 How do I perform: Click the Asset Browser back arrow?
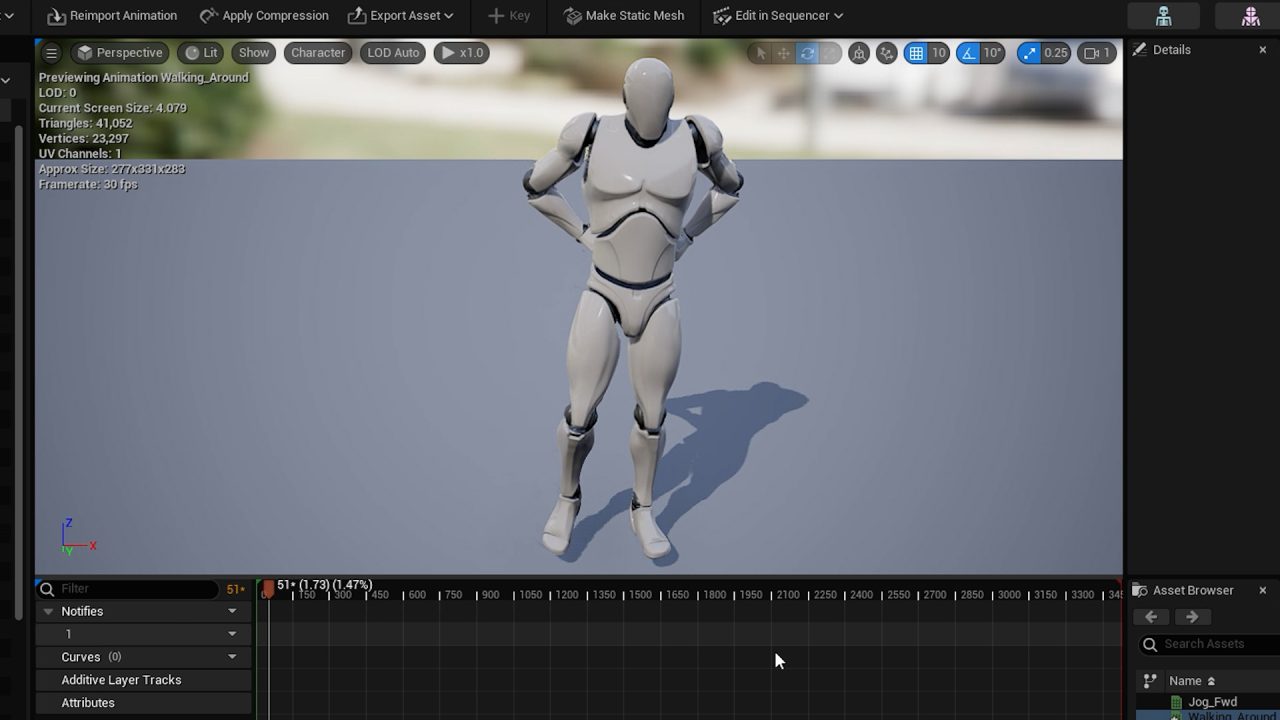1150,616
